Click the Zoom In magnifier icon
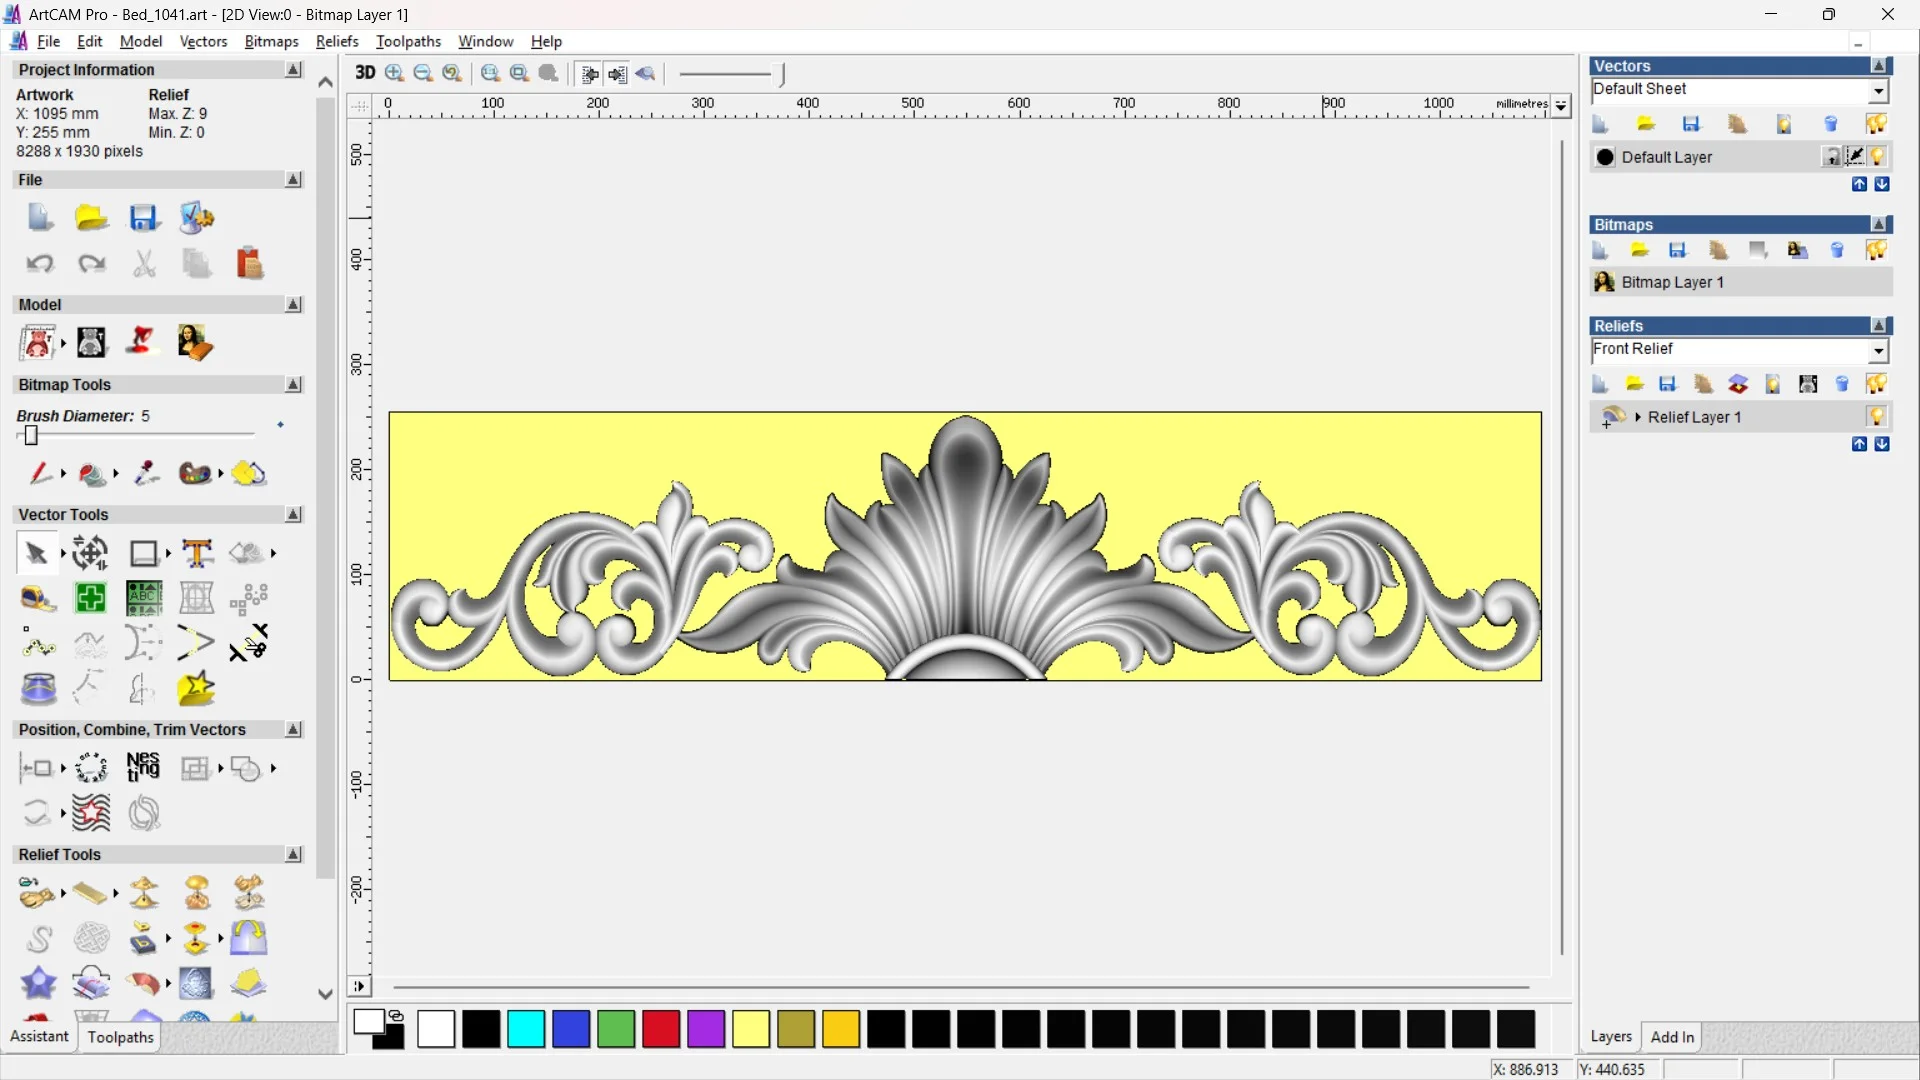This screenshot has height=1080, width=1920. pyautogui.click(x=394, y=73)
